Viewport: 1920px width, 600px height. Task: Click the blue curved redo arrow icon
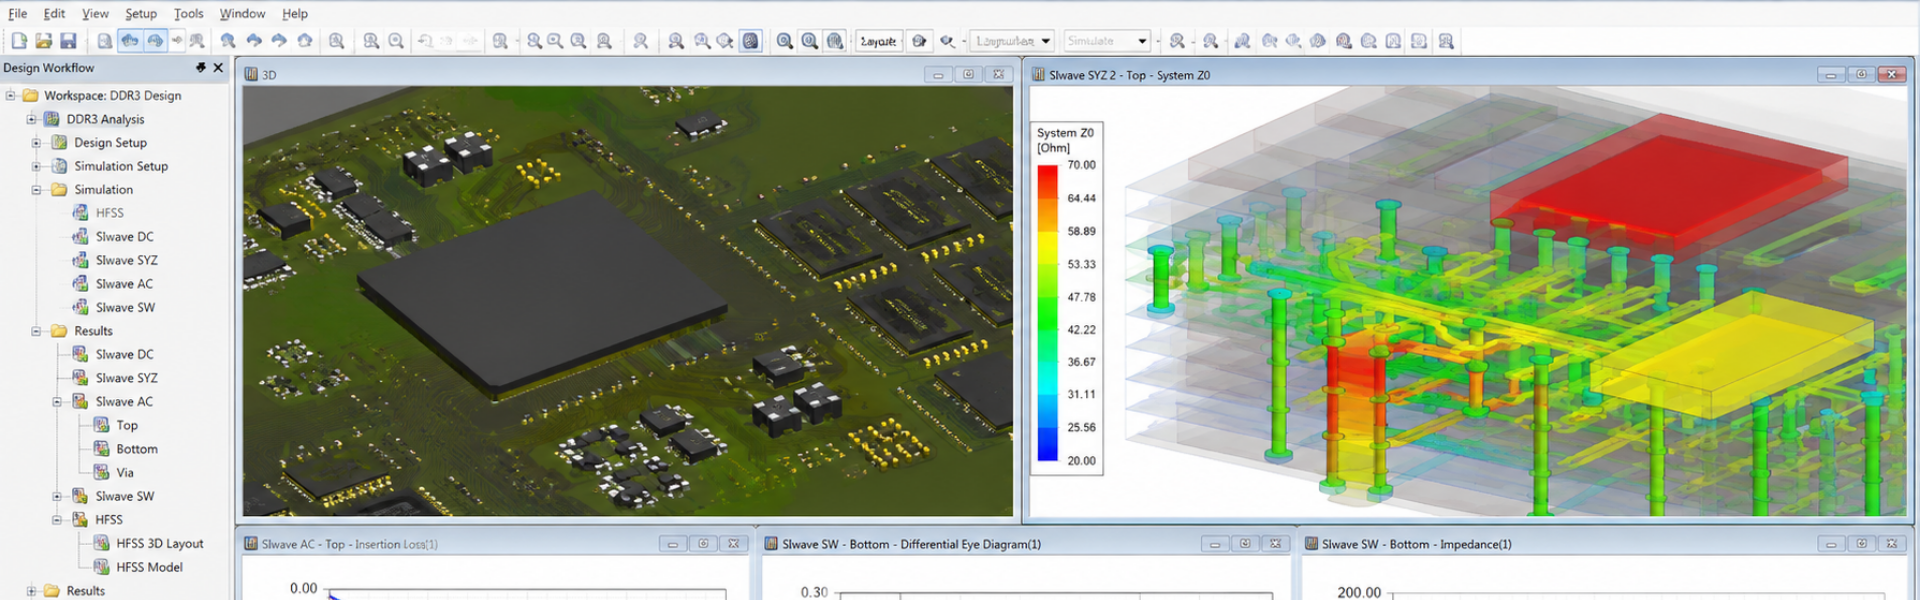(x=279, y=41)
